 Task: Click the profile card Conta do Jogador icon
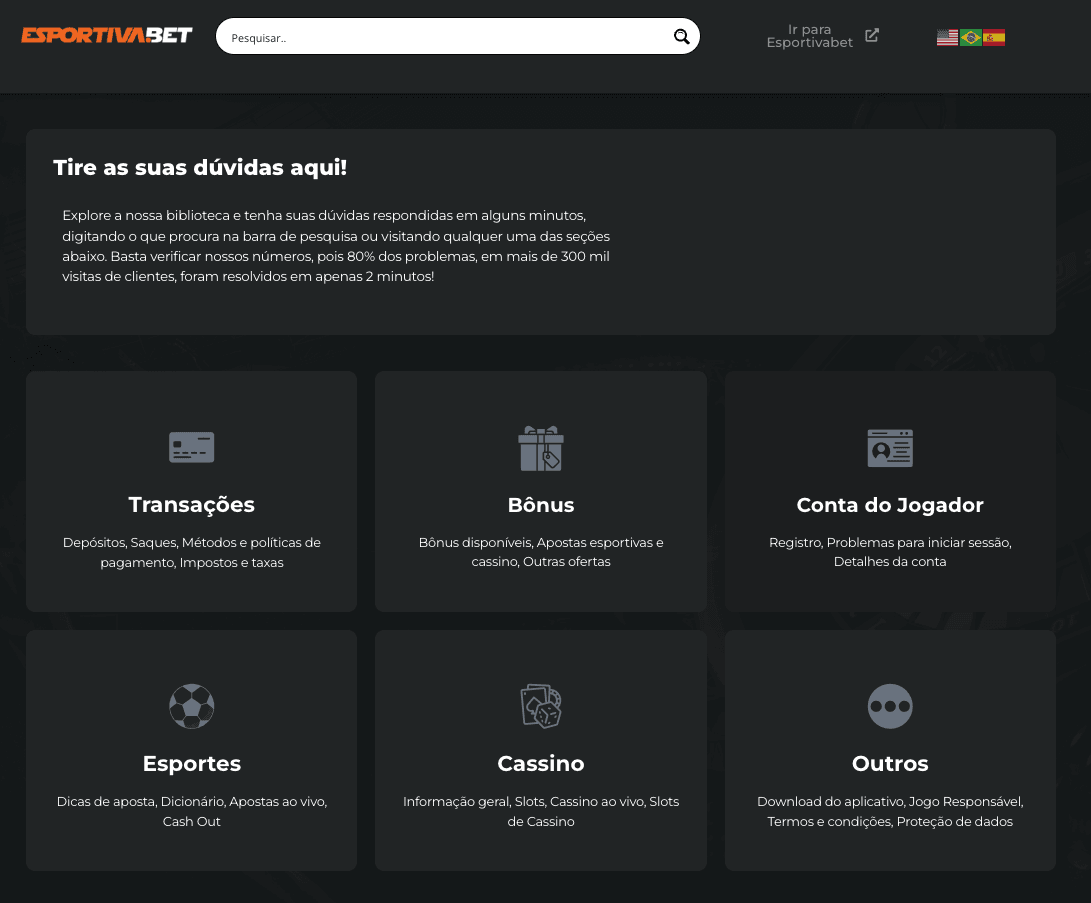890,448
